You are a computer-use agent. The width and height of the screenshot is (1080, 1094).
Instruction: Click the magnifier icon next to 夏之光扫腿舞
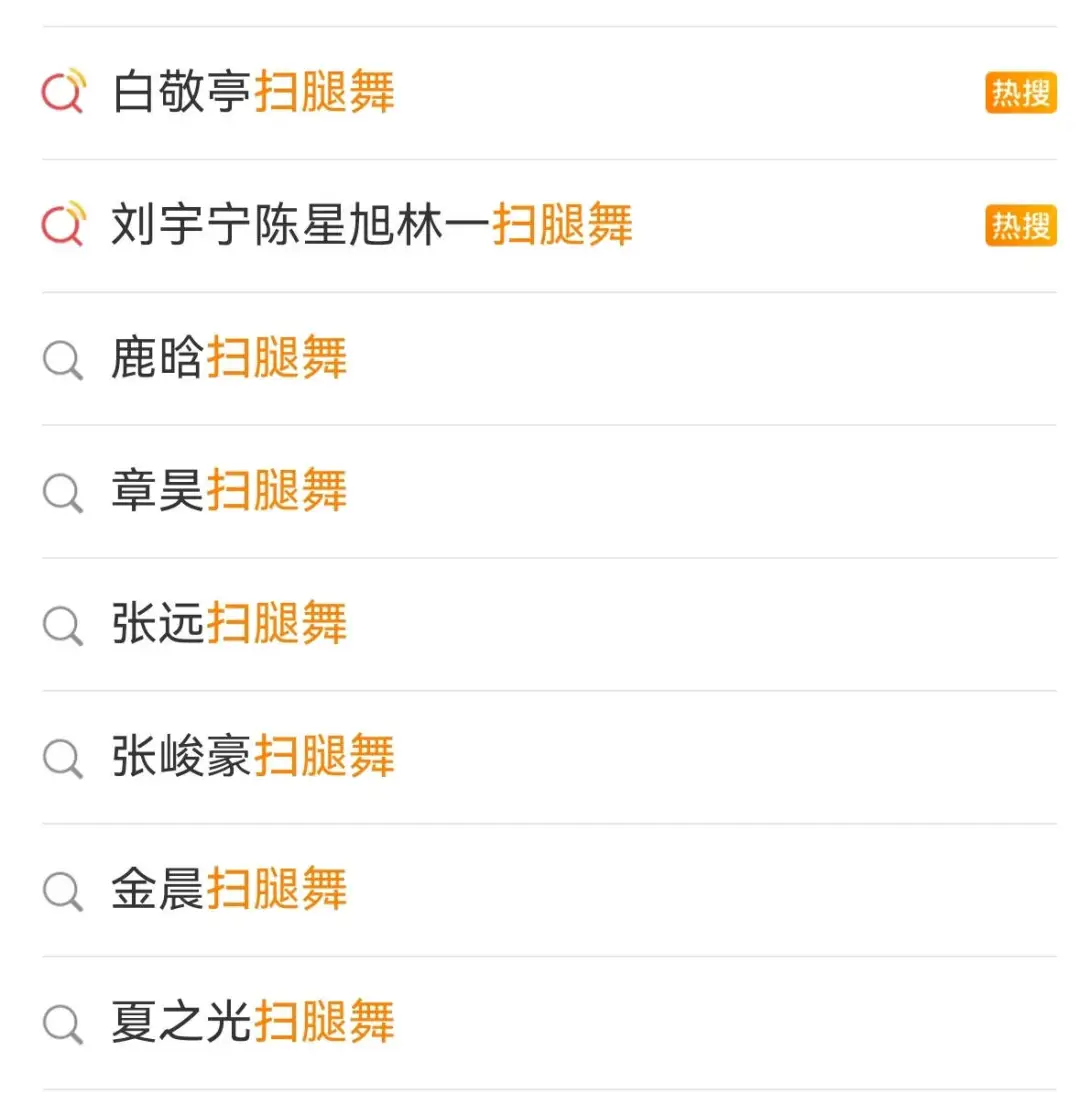[63, 1023]
